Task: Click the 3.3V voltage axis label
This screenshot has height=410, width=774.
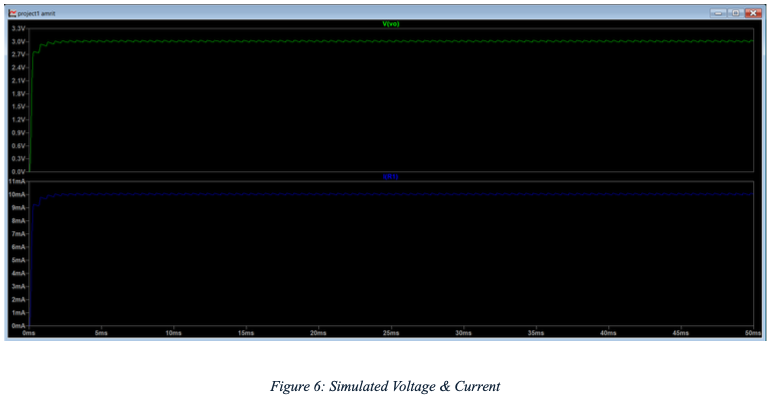Action: point(18,28)
